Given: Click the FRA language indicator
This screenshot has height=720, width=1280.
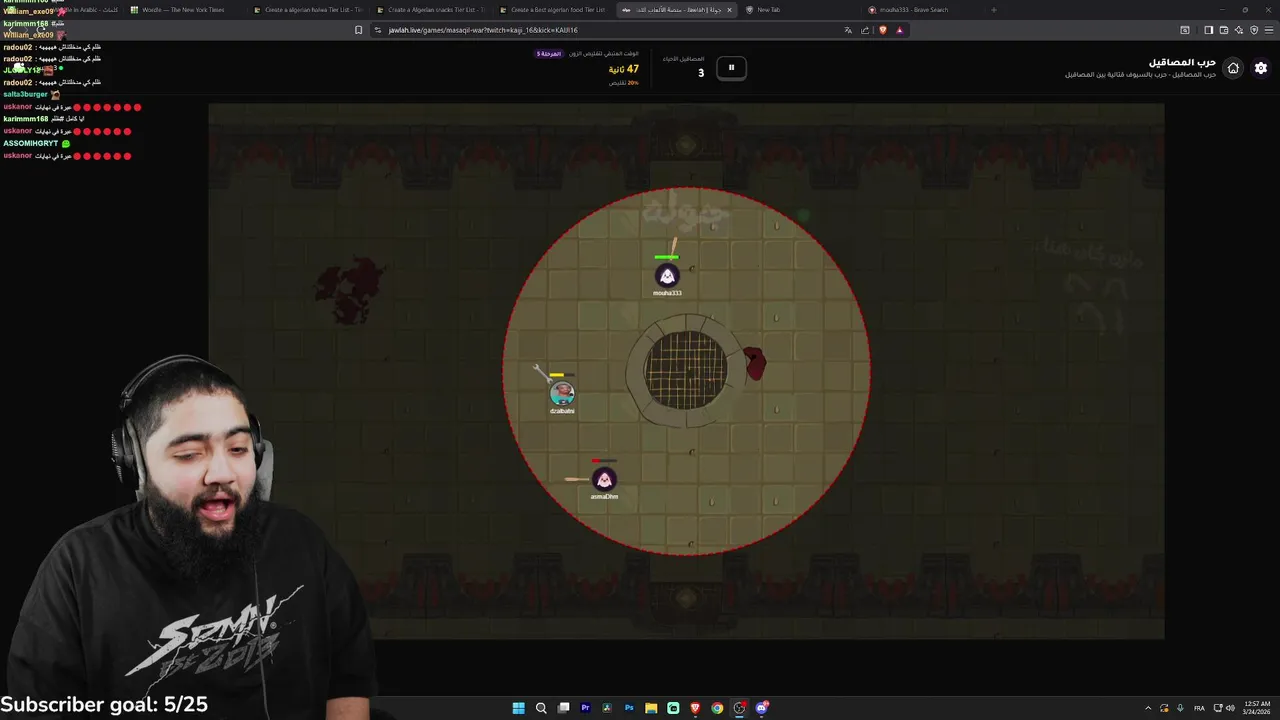Looking at the screenshot, I should pyautogui.click(x=1199, y=708).
